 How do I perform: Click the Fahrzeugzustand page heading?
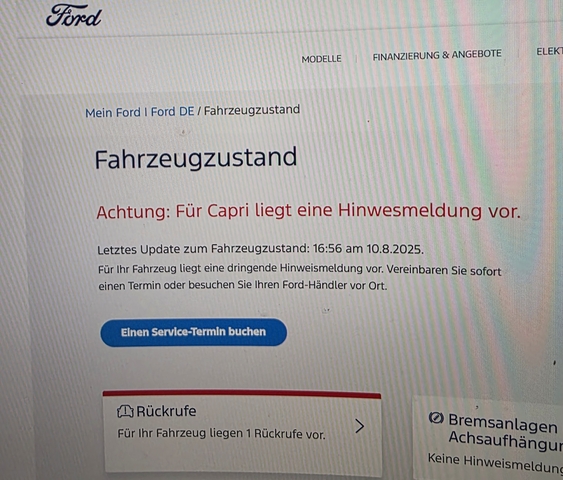click(x=196, y=158)
